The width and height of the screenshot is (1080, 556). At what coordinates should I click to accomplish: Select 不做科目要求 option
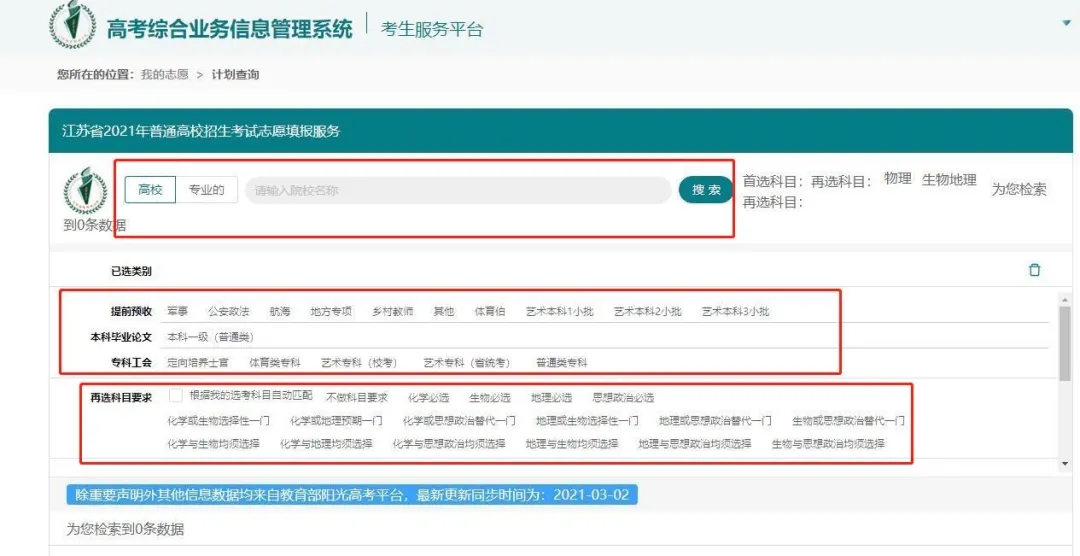click(x=356, y=397)
